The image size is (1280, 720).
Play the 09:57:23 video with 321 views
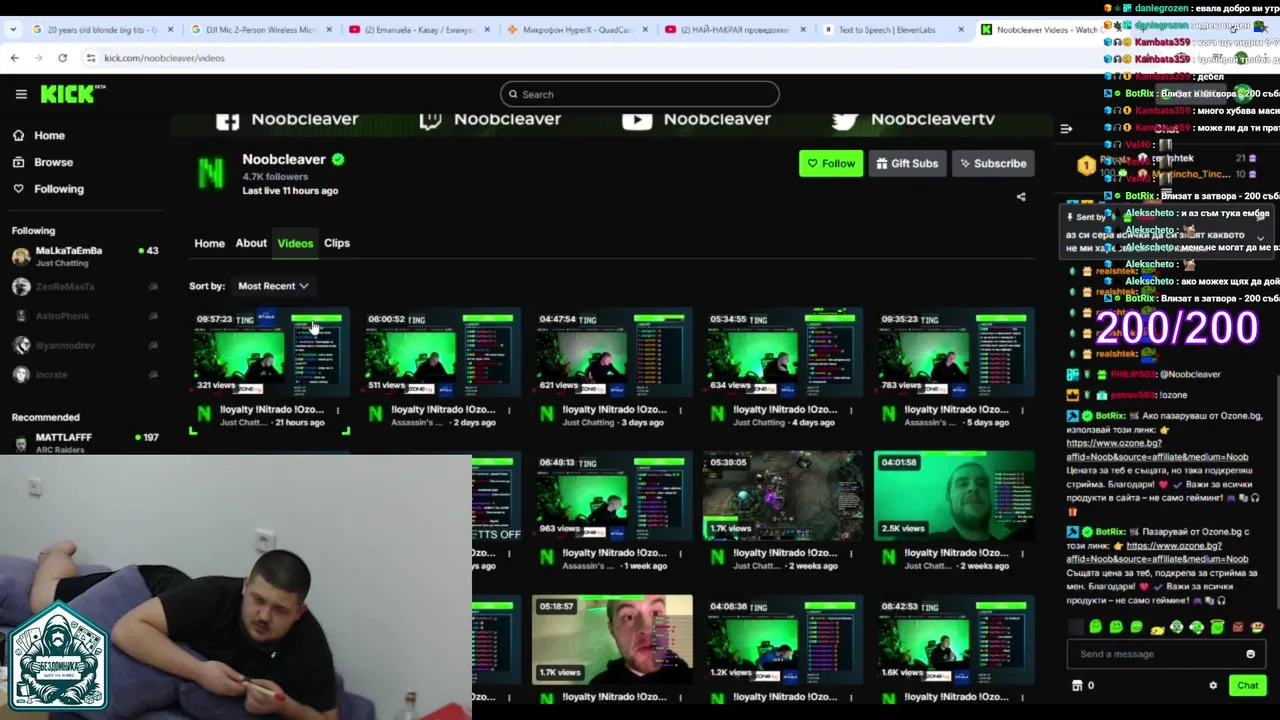tap(270, 352)
